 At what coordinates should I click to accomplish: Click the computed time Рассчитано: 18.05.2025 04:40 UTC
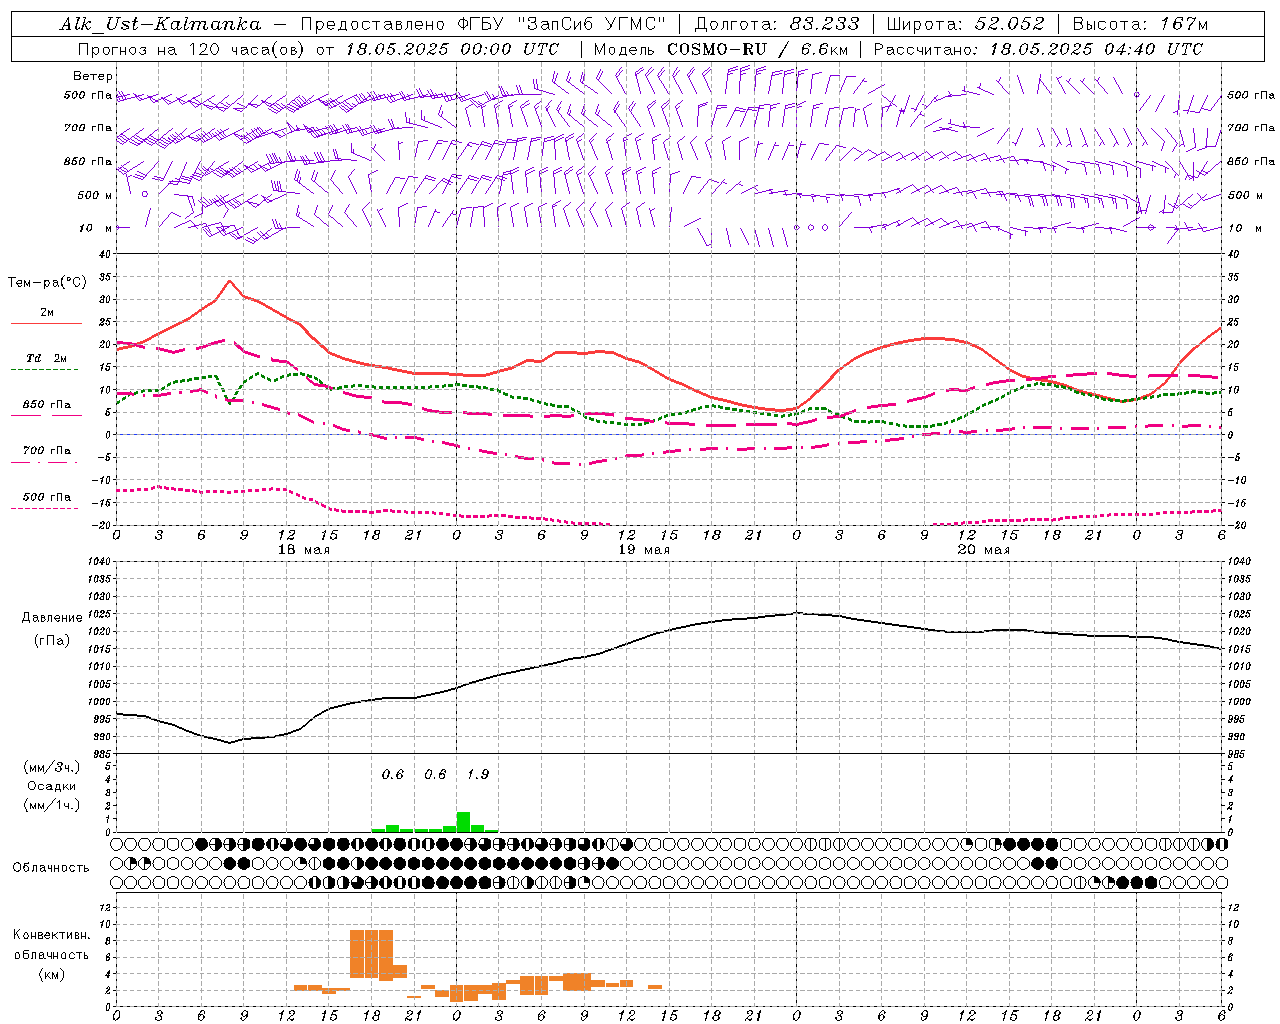coord(1038,49)
